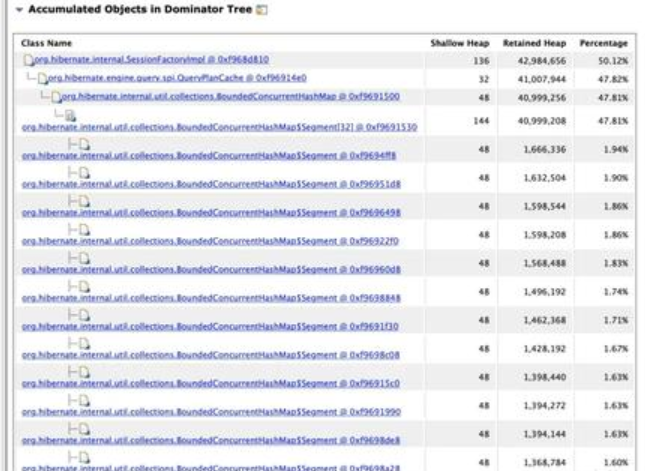
Task: Open the BoundedConcurrentHashMap @ 0xf9691500 link
Action: pos(230,97)
